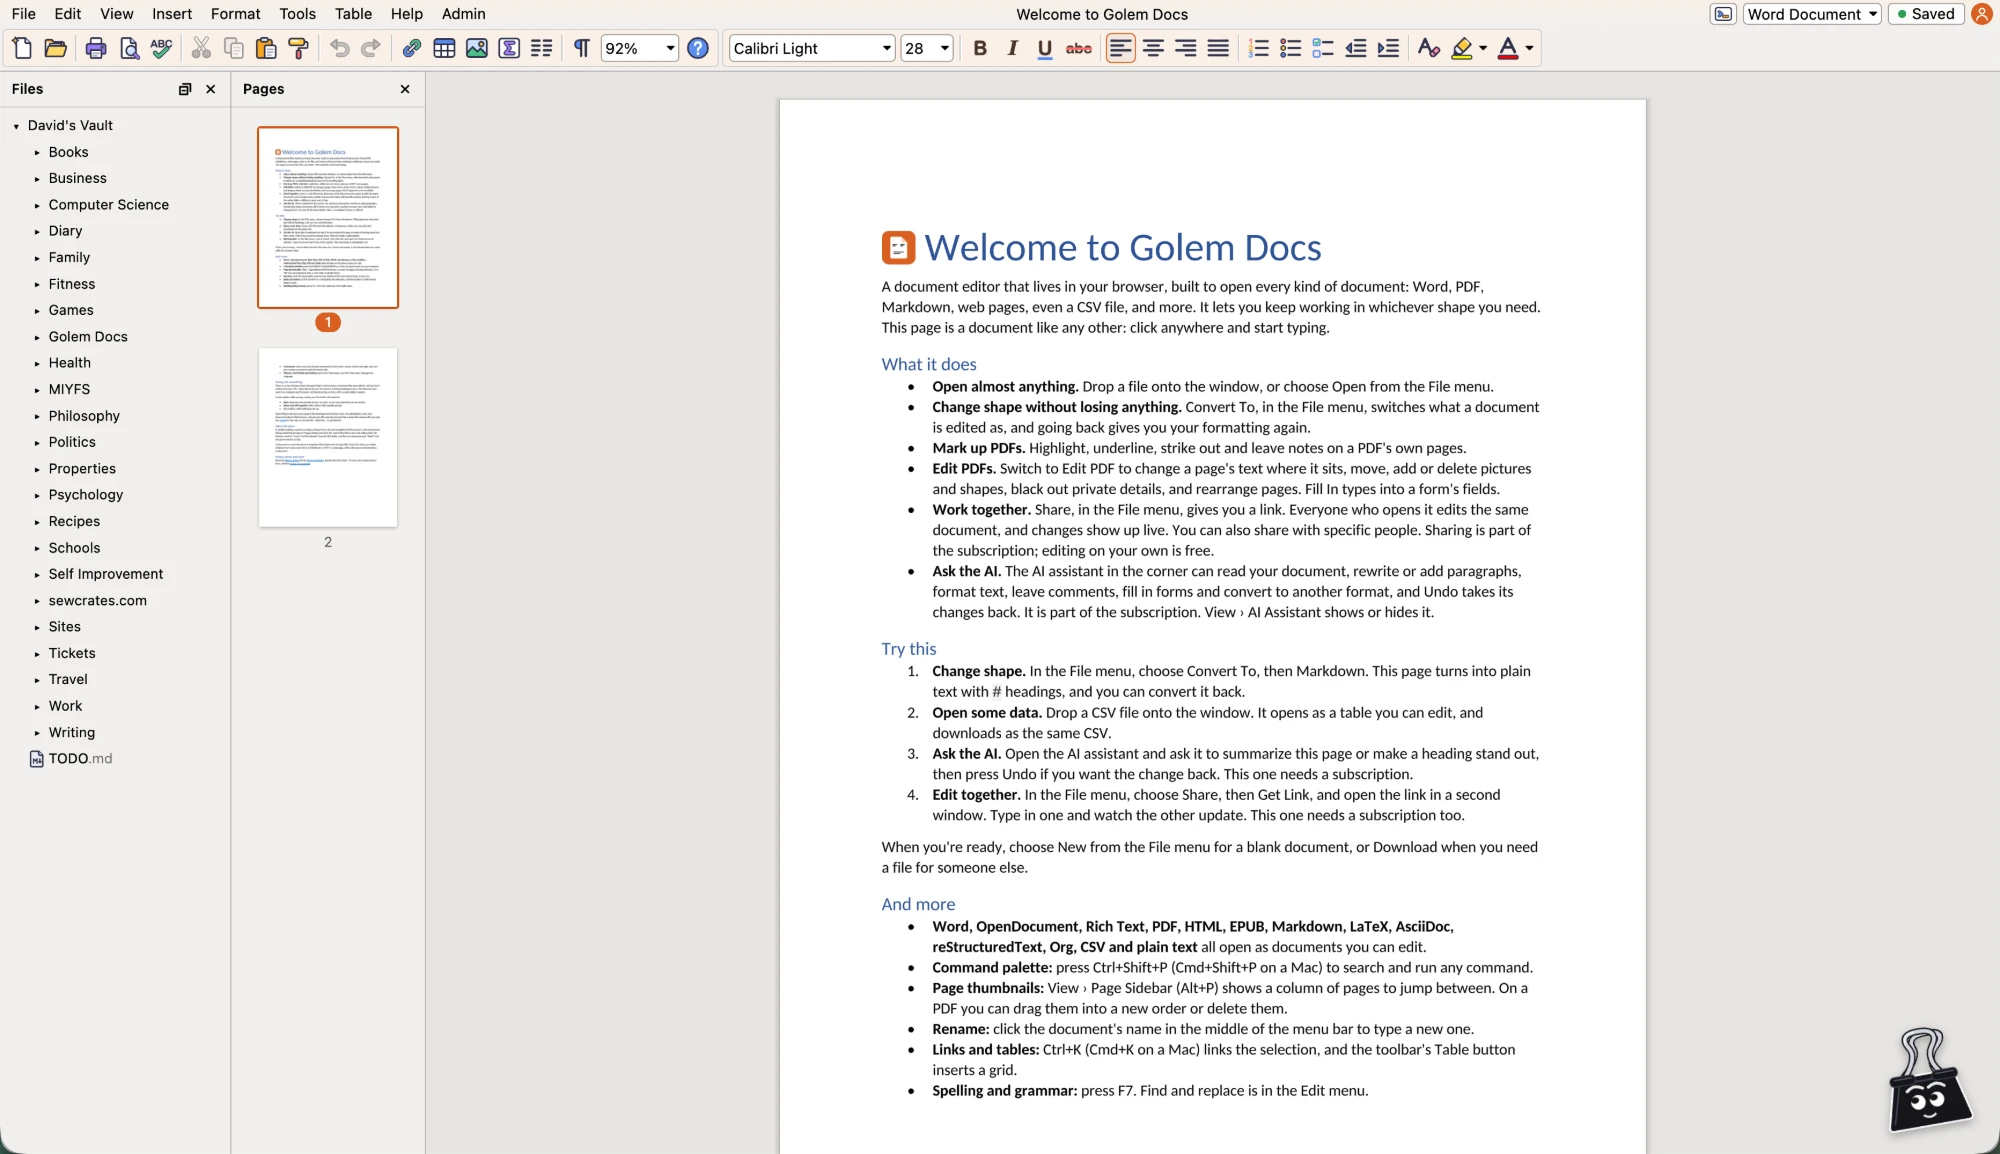This screenshot has height=1154, width=2000.
Task: Open the user account avatar icon
Action: (x=1981, y=14)
